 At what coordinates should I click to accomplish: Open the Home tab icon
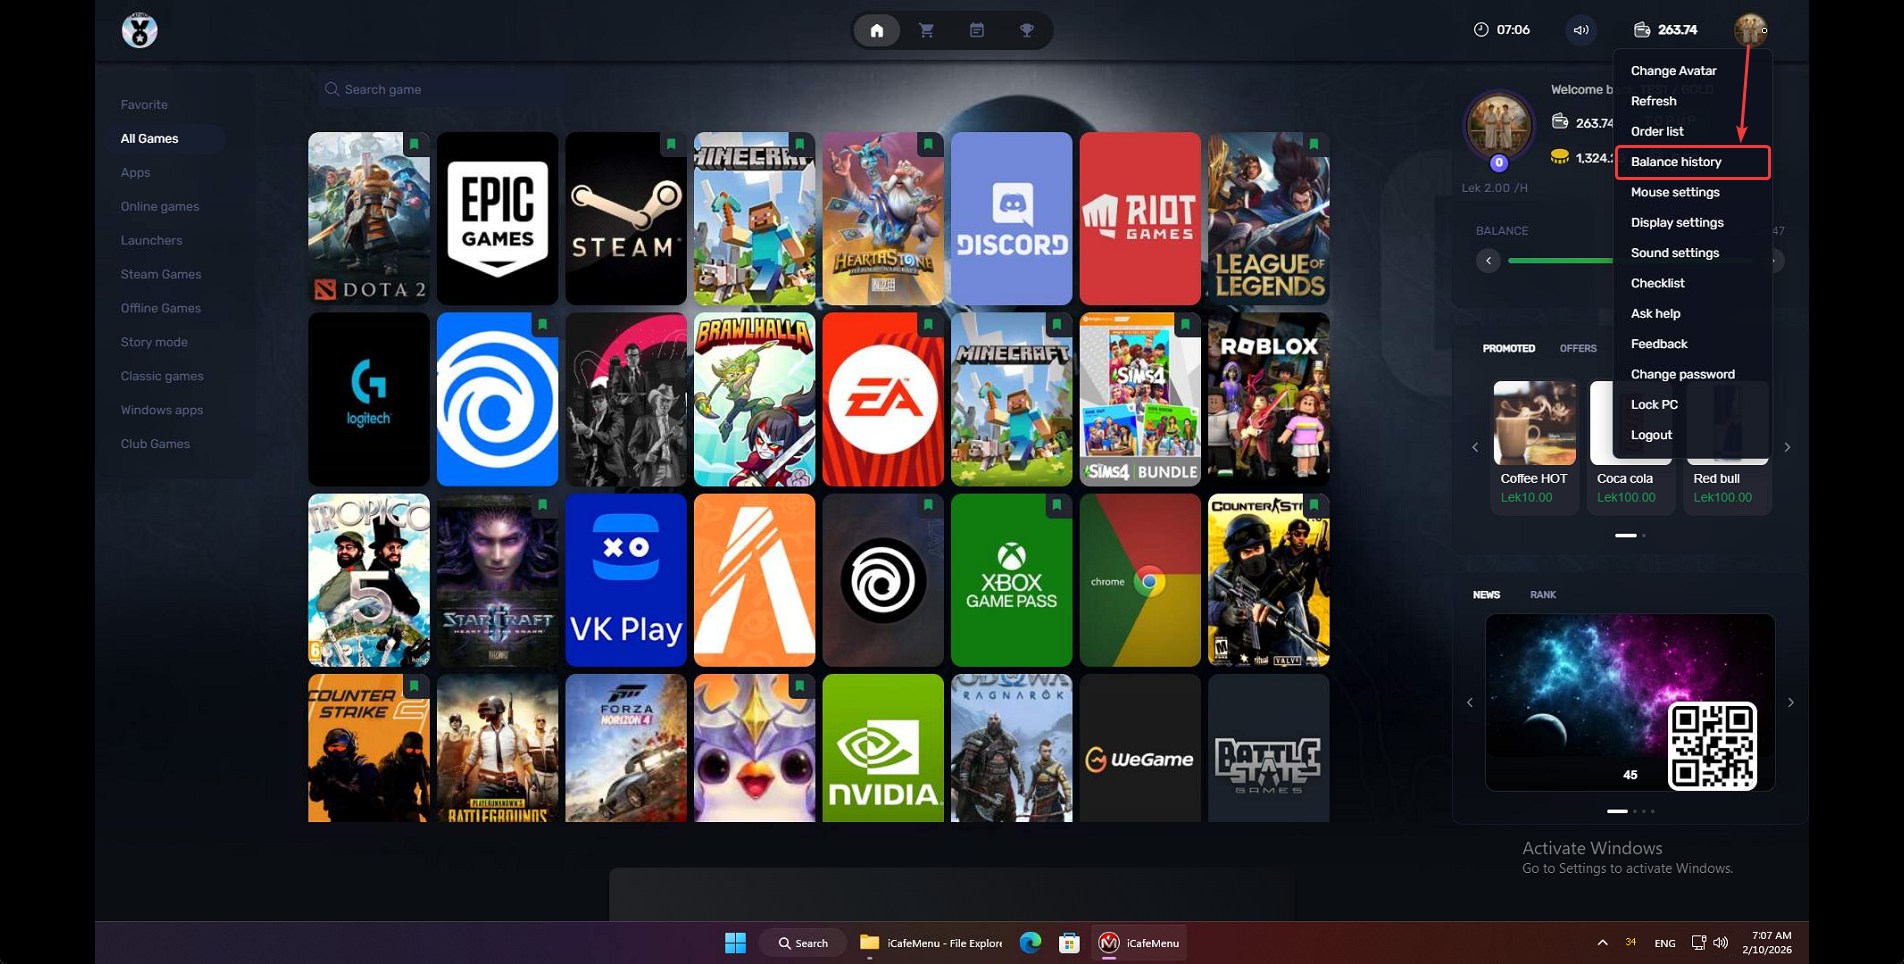coord(877,30)
